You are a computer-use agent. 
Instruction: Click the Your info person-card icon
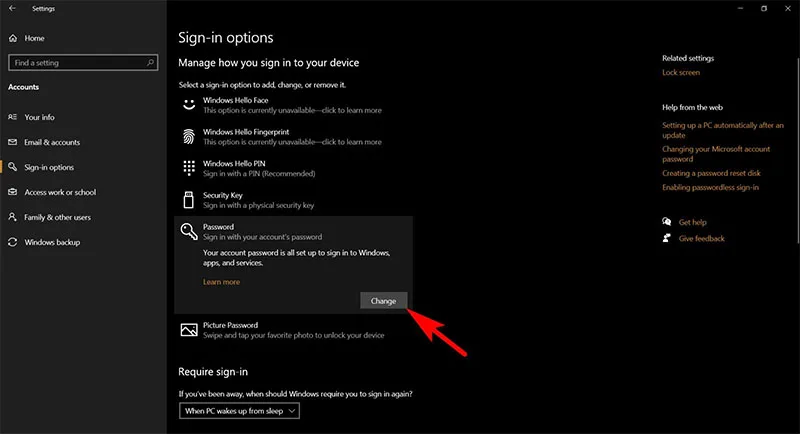pos(13,117)
